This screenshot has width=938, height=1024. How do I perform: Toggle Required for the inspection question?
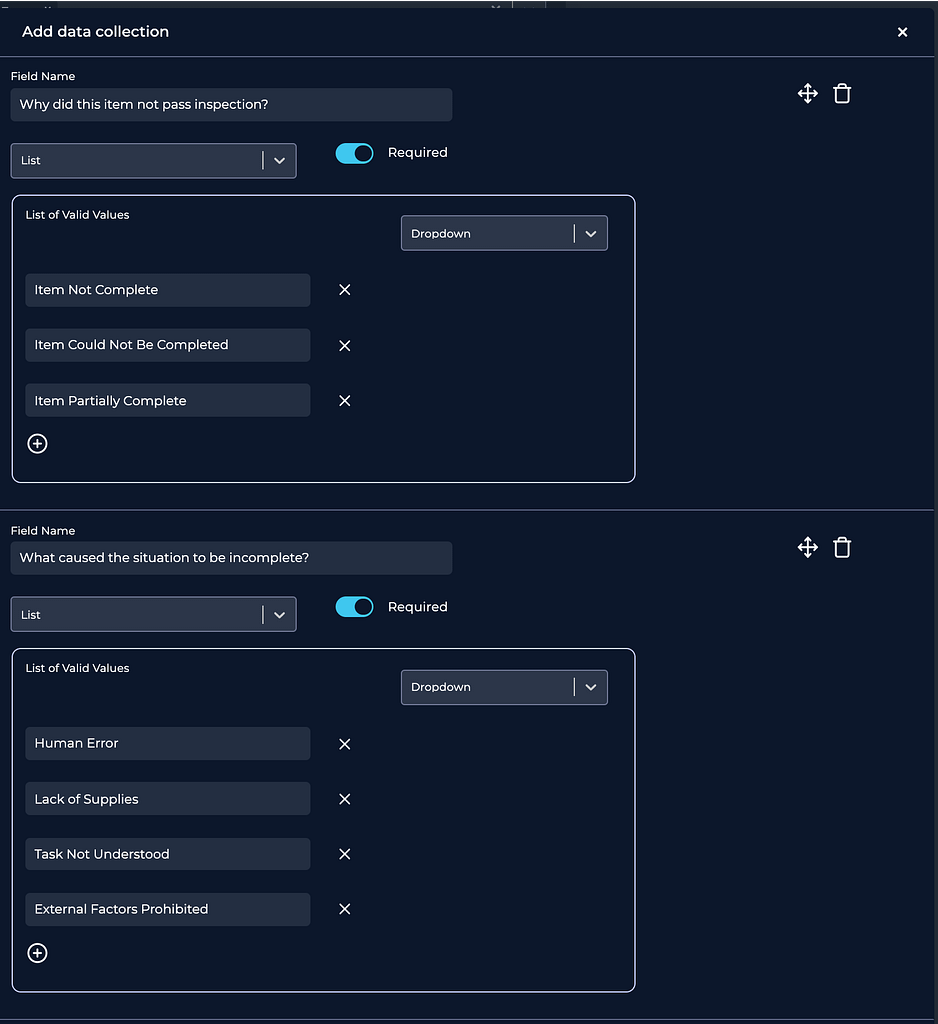[354, 153]
